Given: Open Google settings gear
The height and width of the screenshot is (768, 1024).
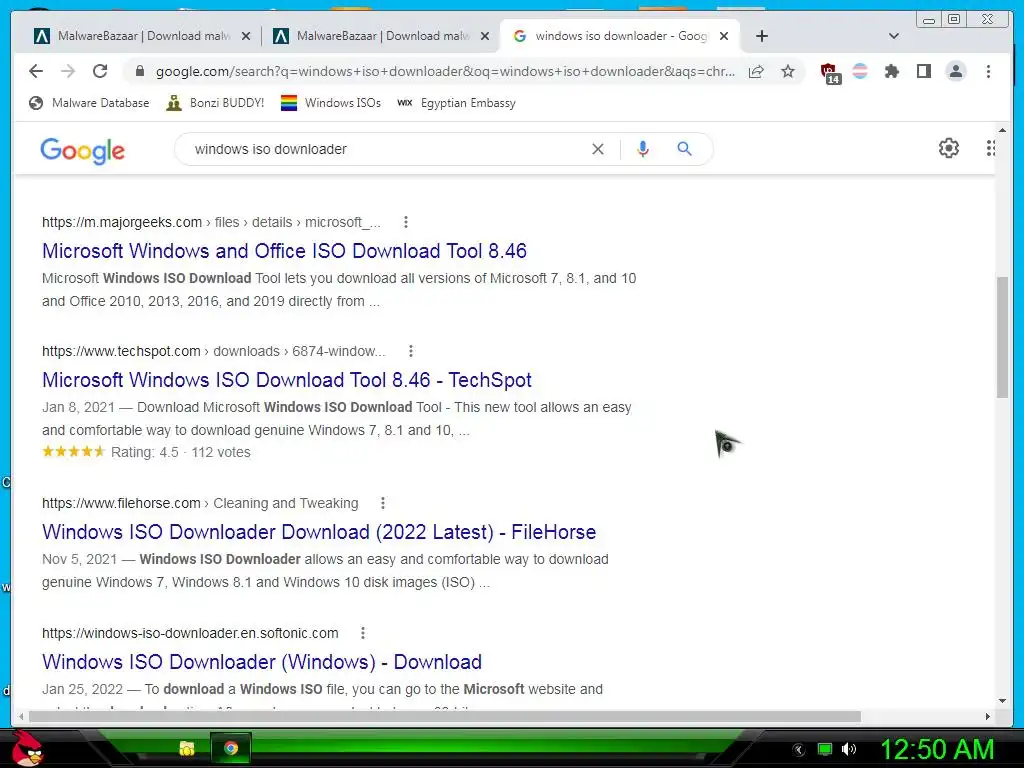Looking at the screenshot, I should 948,148.
